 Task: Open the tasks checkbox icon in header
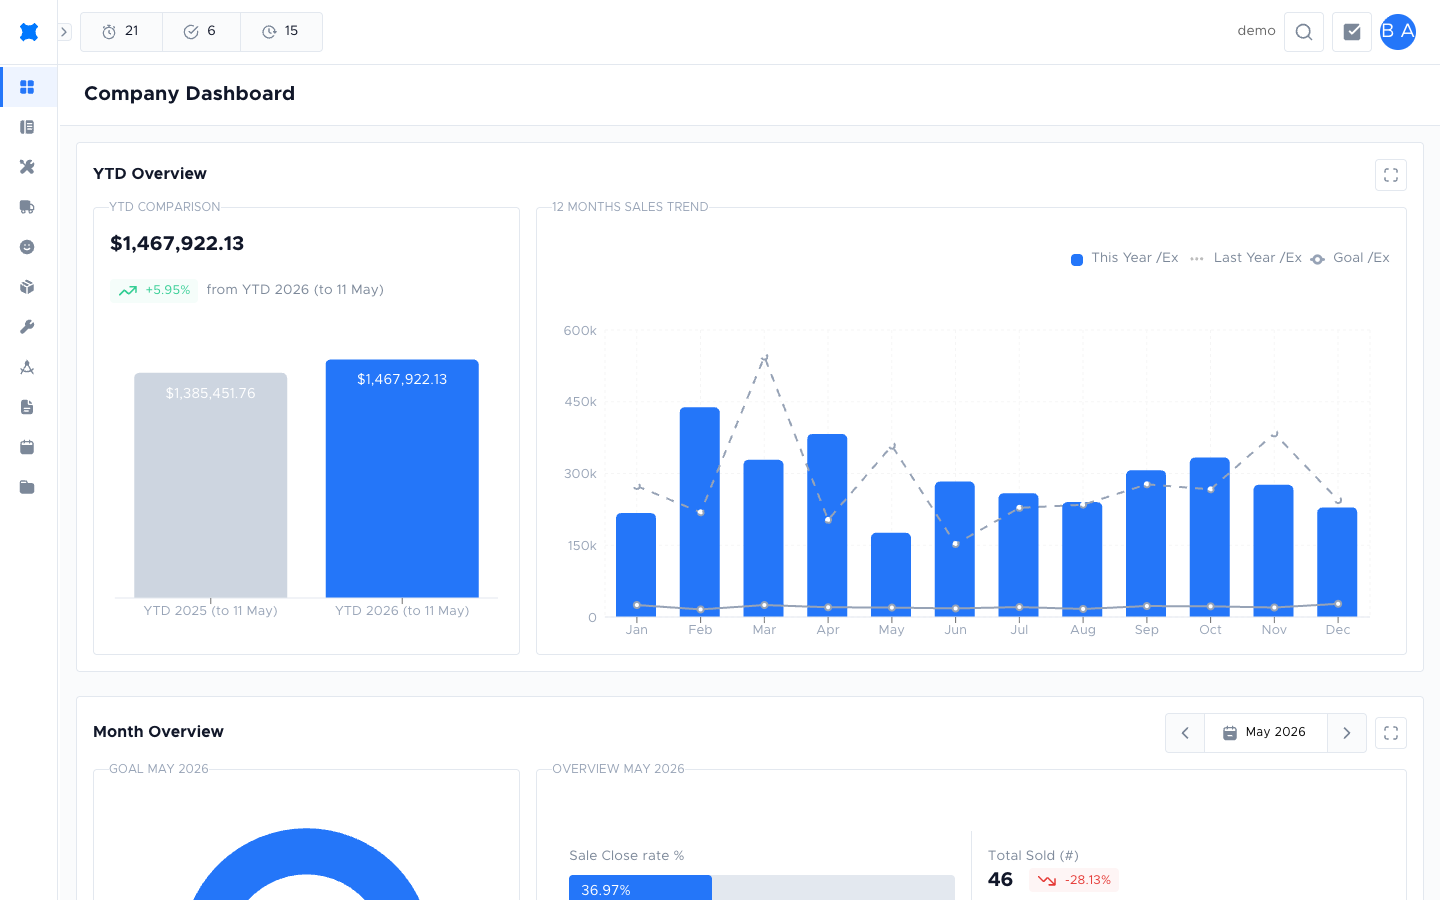click(1352, 32)
